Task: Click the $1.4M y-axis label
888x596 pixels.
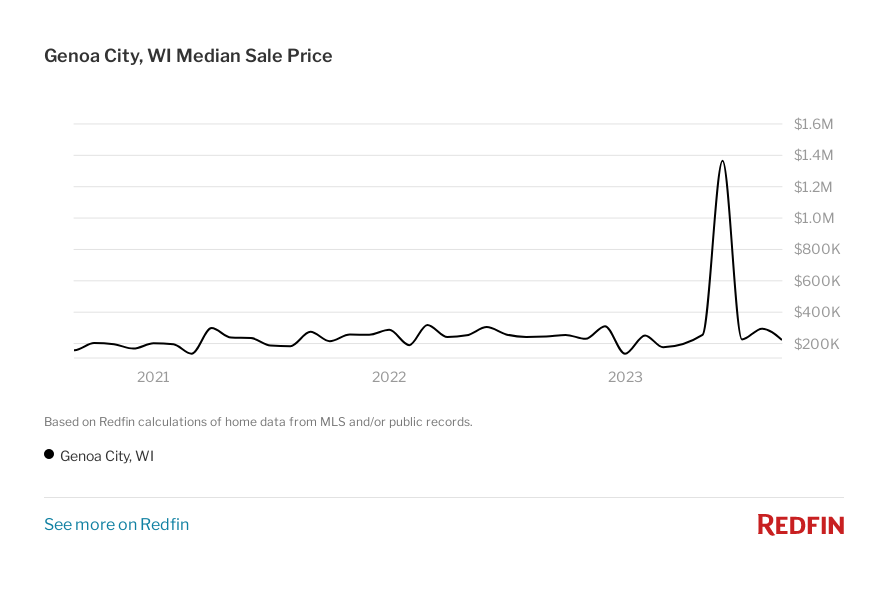Action: 813,155
